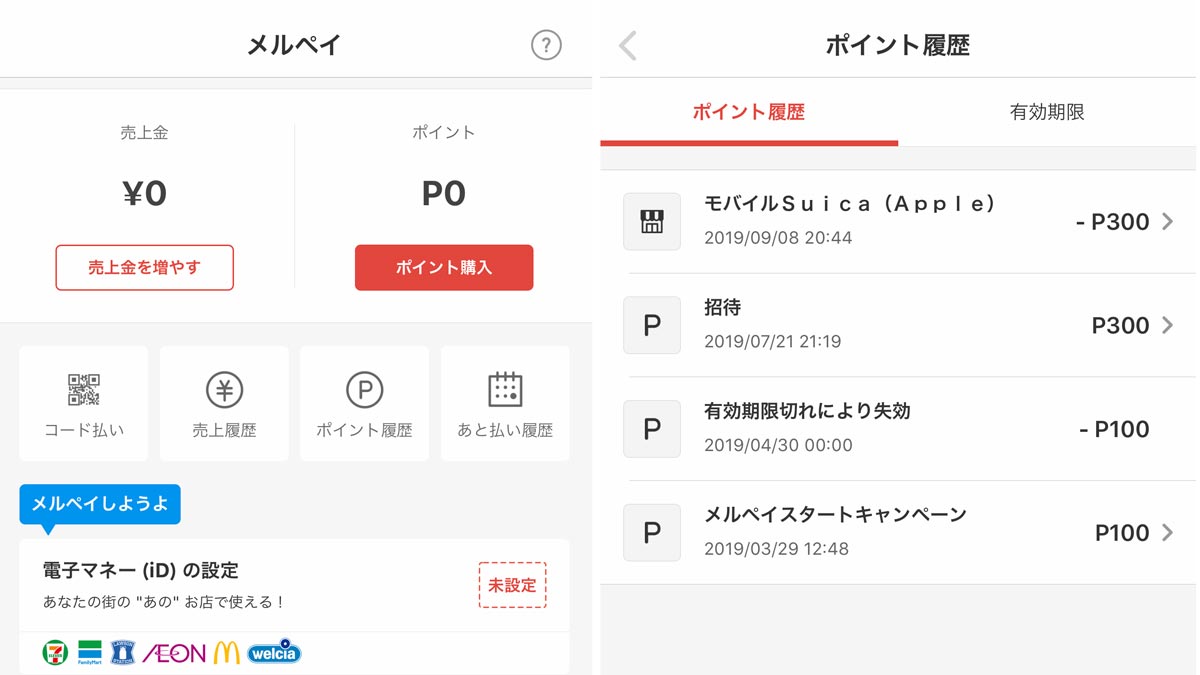Screen dimensions: 1200x675
Task: Open the 電子マネー (iD) の設定 row
Action: pos(294,585)
